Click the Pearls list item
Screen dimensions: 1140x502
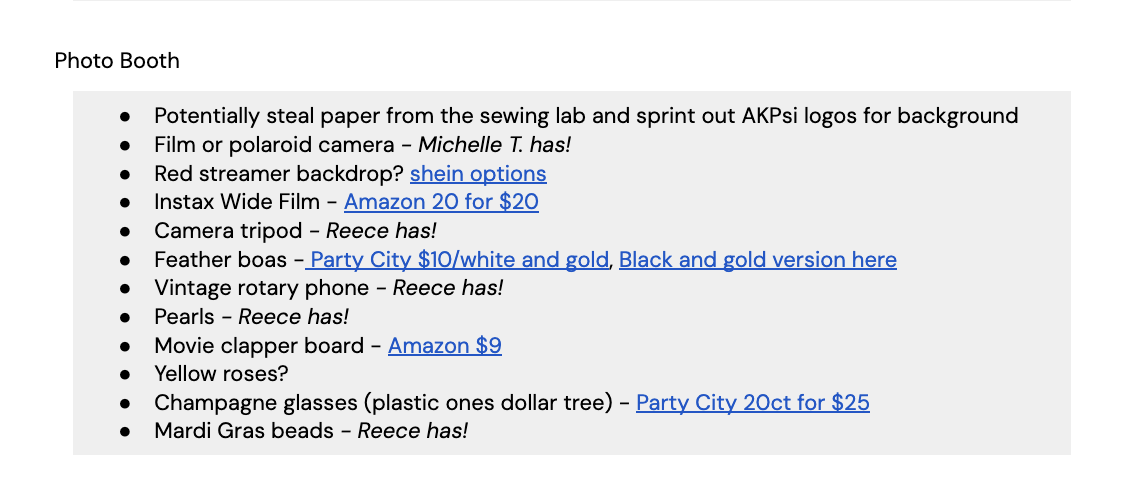[x=252, y=317]
